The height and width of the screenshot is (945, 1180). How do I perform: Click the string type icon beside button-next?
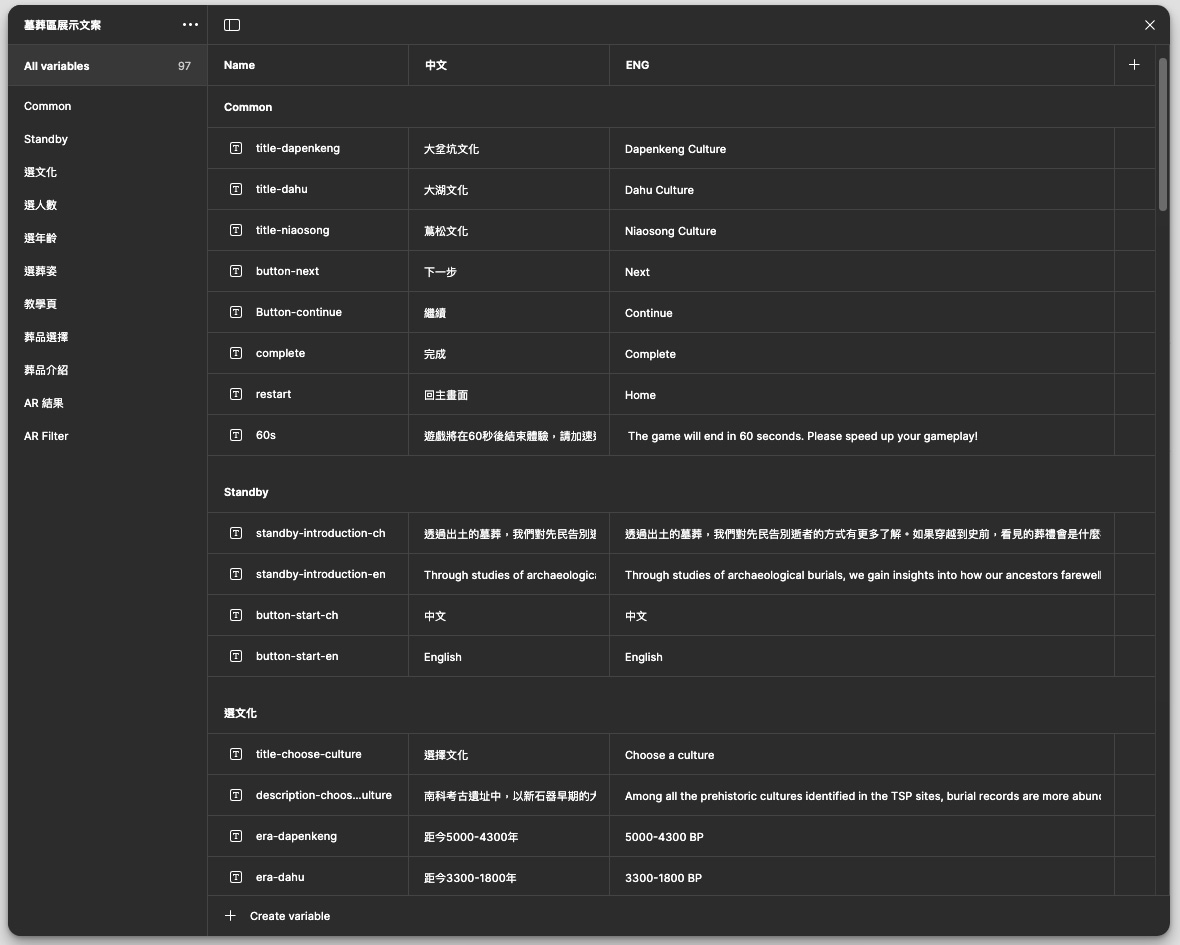[x=236, y=271]
